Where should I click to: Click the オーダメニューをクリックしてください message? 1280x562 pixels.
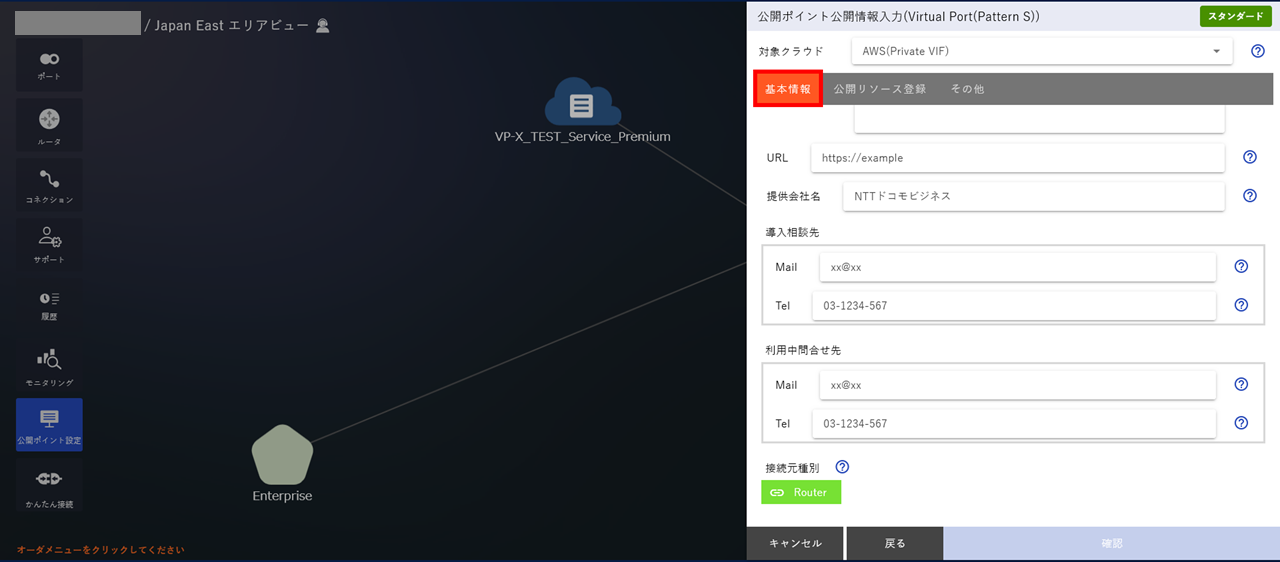click(100, 550)
